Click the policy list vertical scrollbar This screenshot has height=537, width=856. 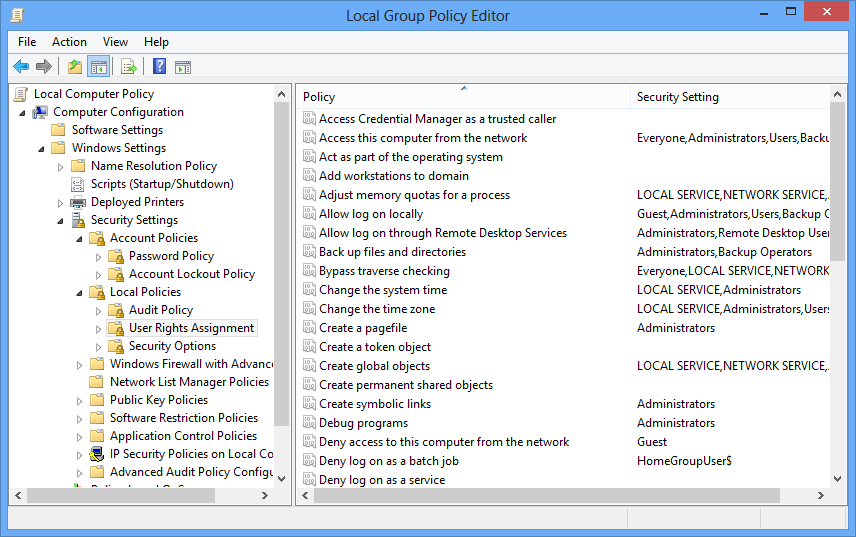pyautogui.click(x=837, y=300)
